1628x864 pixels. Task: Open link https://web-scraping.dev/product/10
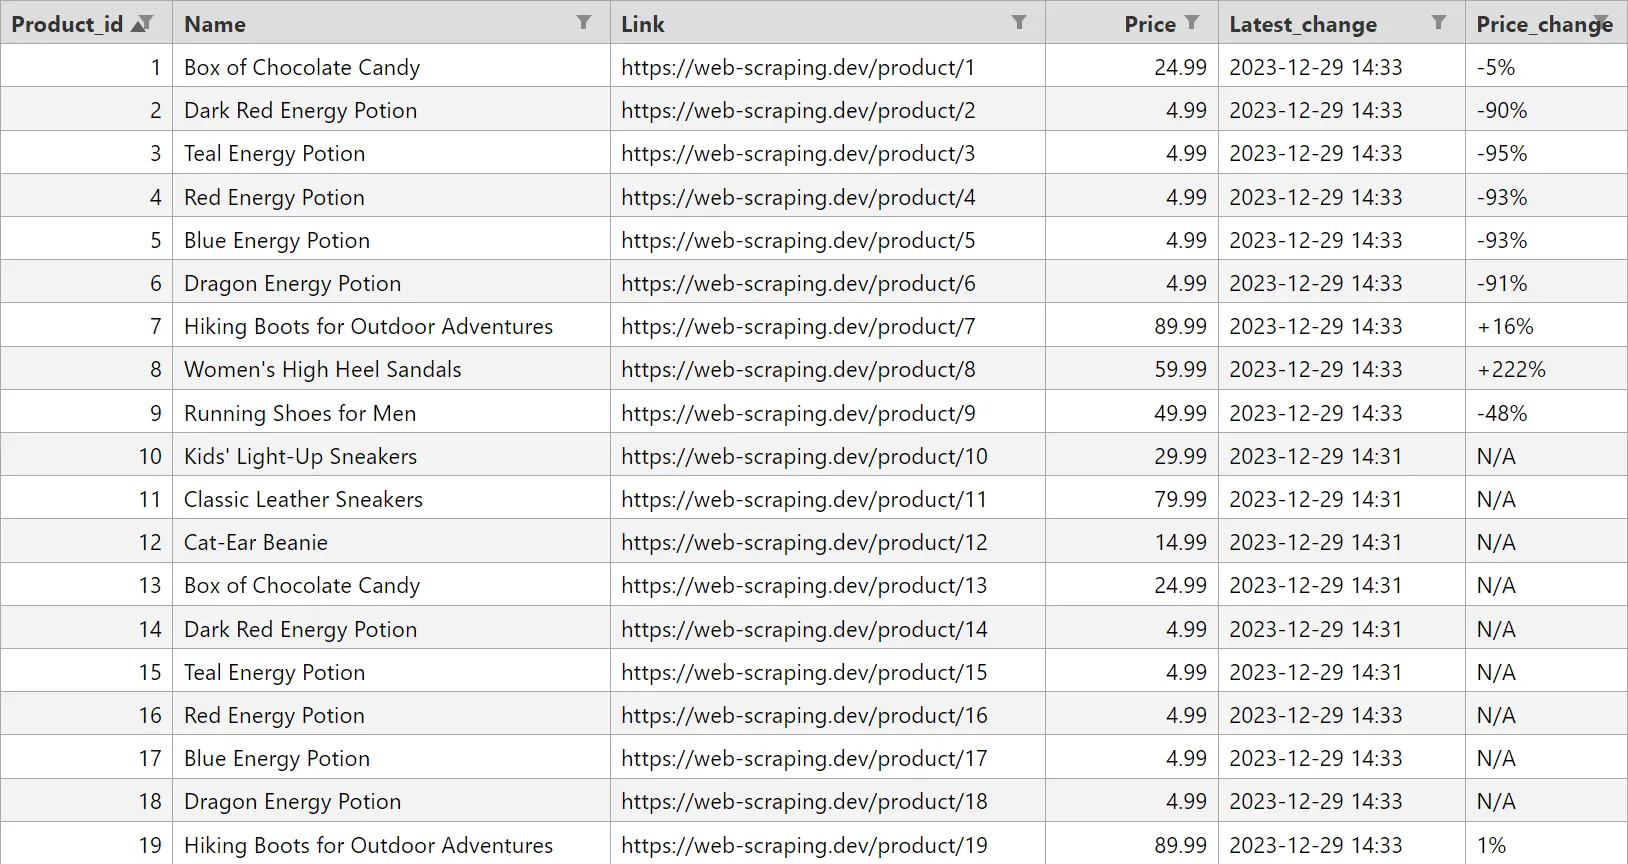pyautogui.click(x=804, y=456)
